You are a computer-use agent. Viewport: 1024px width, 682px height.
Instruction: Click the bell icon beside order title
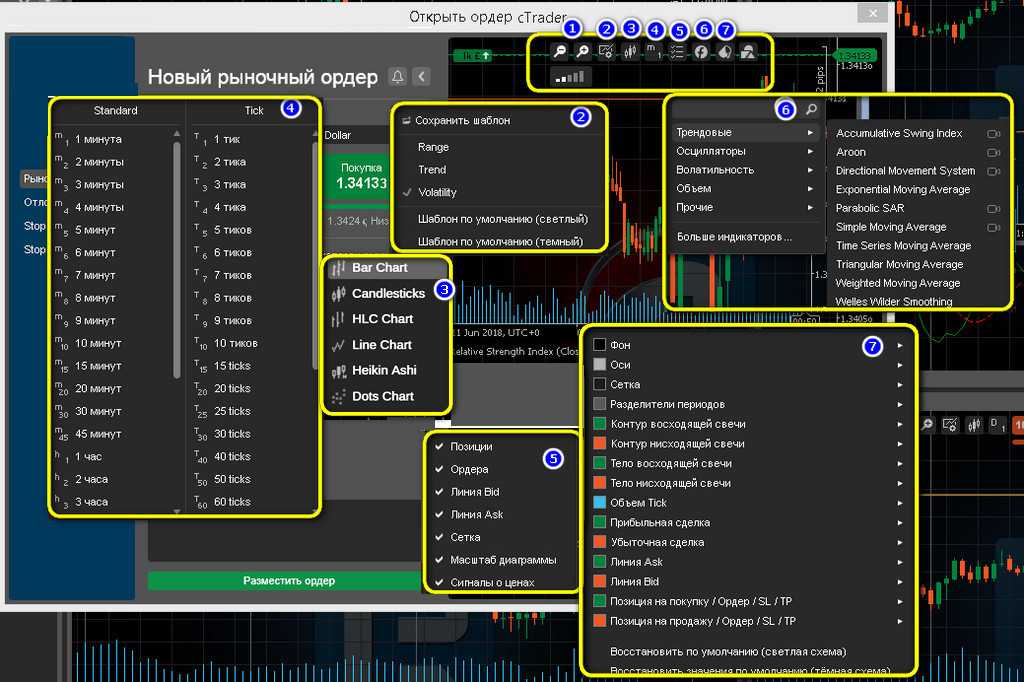(397, 77)
